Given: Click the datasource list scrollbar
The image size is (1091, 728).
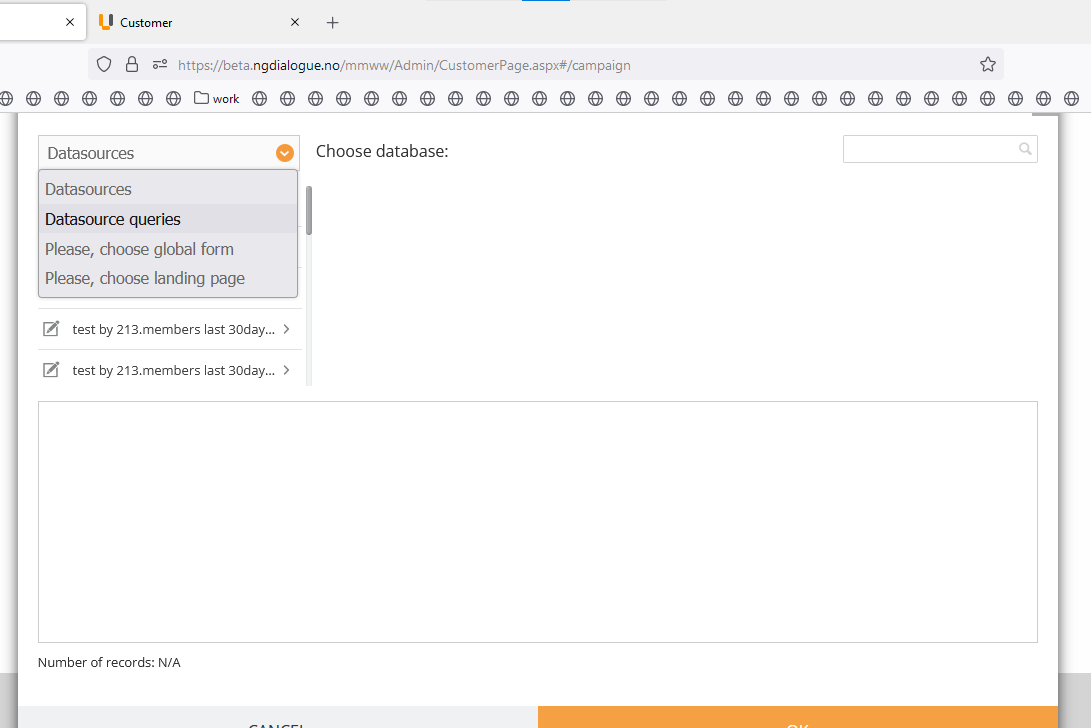Looking at the screenshot, I should click(309, 210).
